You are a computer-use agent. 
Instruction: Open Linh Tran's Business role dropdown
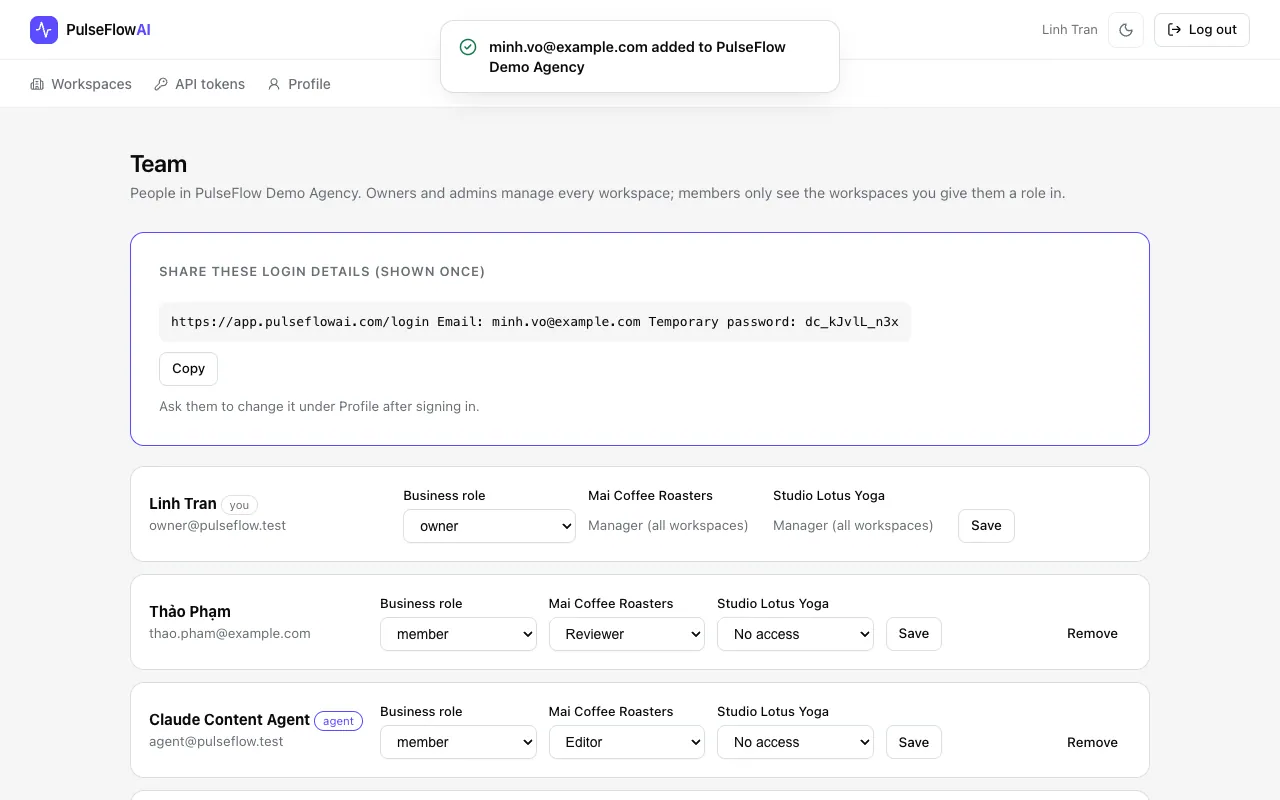(489, 526)
